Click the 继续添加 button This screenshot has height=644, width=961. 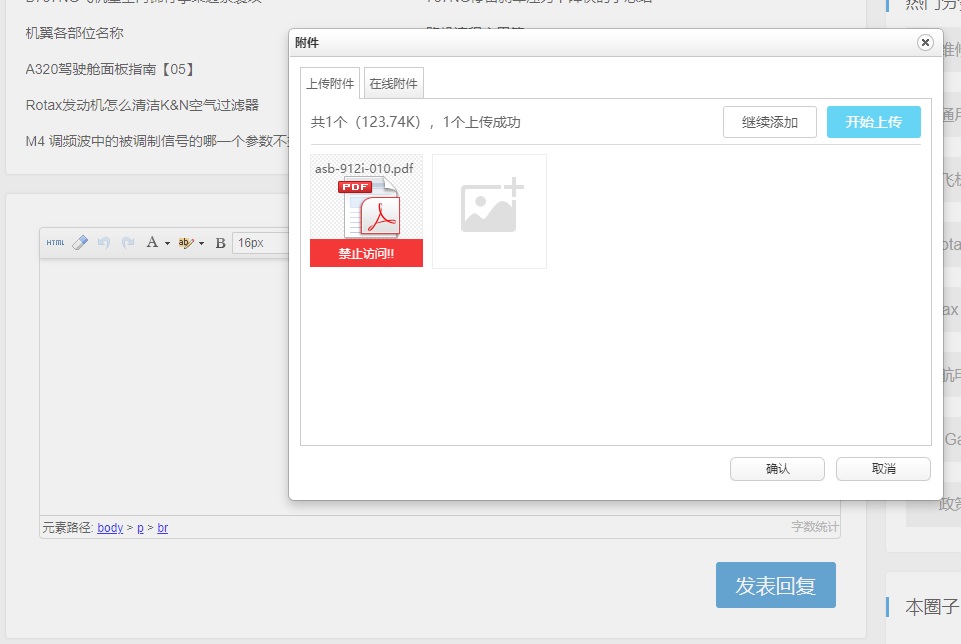tap(770, 122)
